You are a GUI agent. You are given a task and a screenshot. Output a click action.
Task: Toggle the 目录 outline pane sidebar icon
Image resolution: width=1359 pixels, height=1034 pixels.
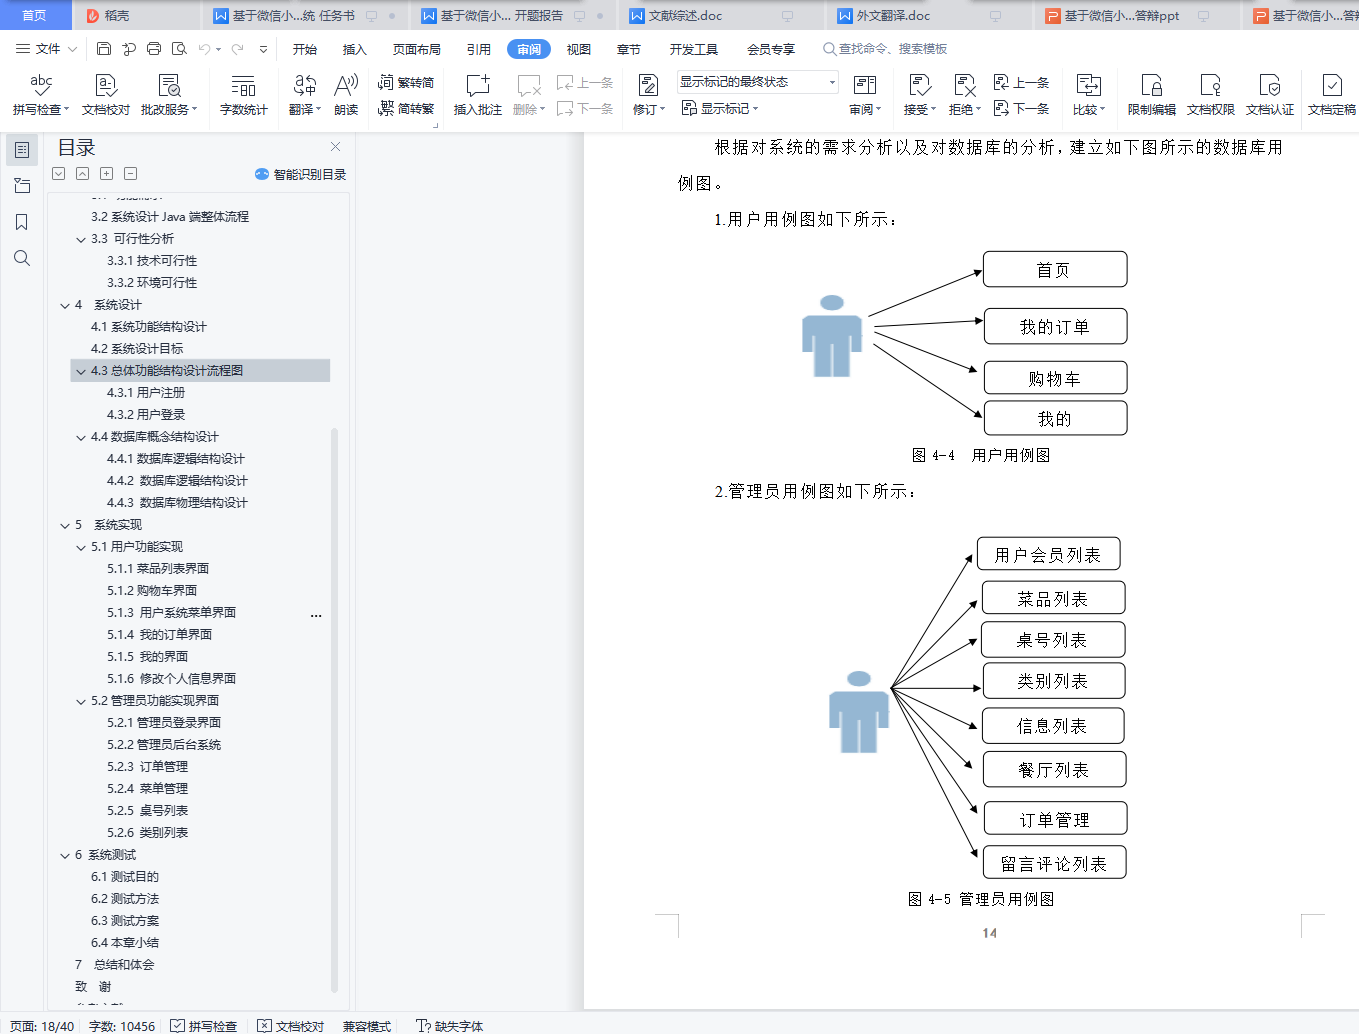click(x=21, y=150)
